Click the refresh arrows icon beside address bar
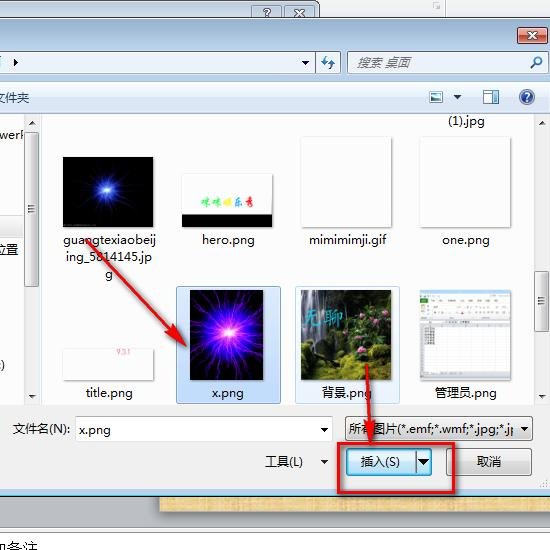The height and width of the screenshot is (550, 550). point(328,63)
